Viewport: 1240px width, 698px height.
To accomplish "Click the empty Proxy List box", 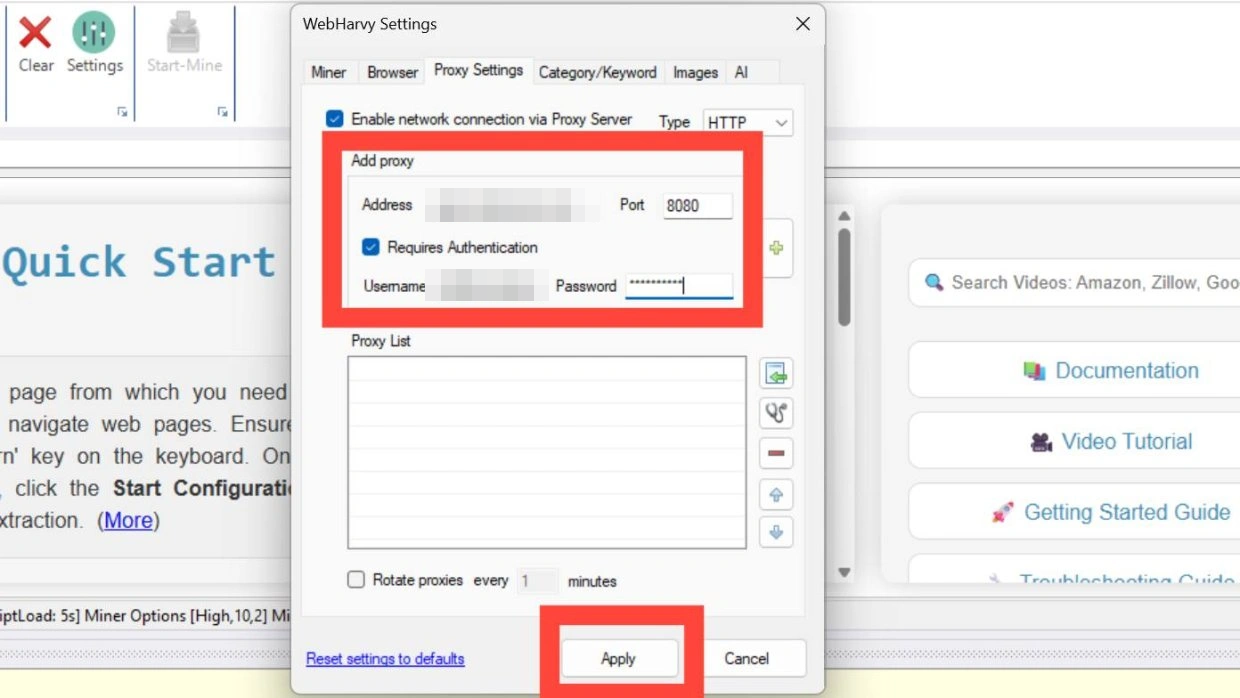I will pos(547,452).
